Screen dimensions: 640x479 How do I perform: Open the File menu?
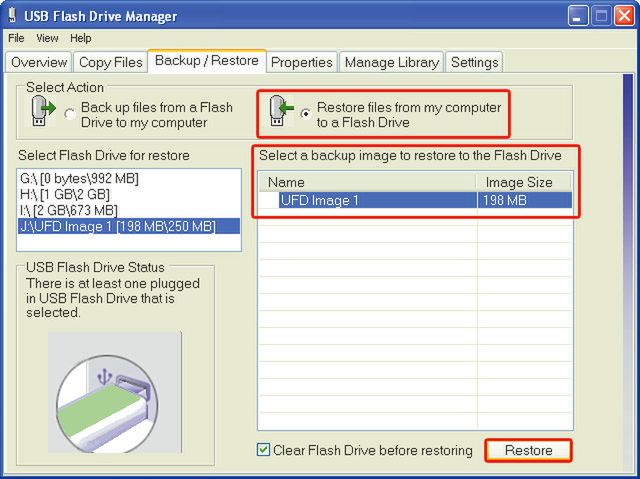tap(16, 38)
